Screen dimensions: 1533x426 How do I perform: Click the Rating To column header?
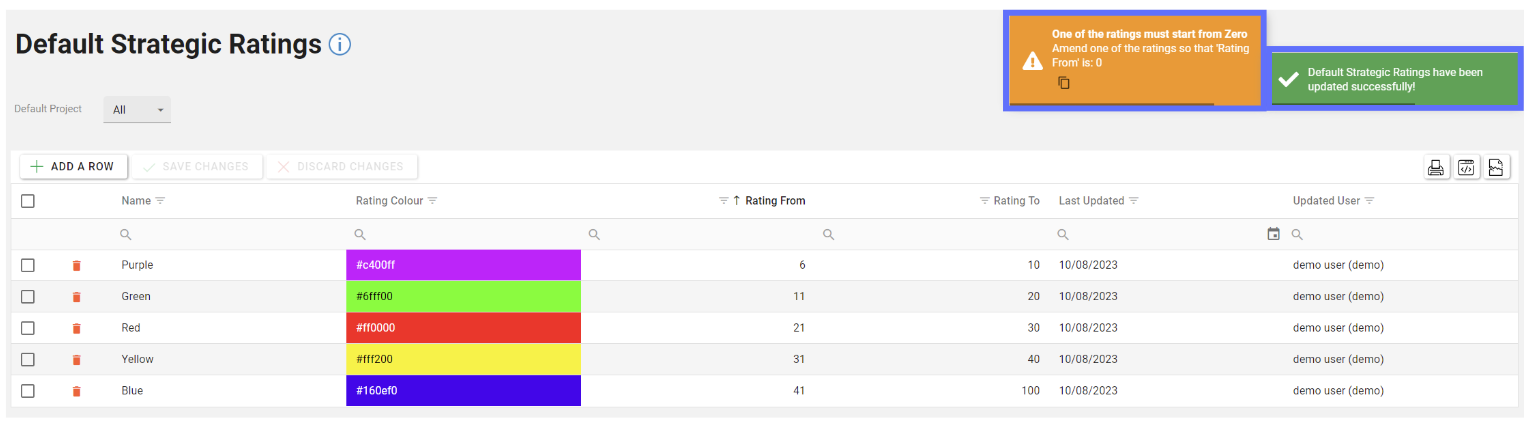[x=1016, y=201]
